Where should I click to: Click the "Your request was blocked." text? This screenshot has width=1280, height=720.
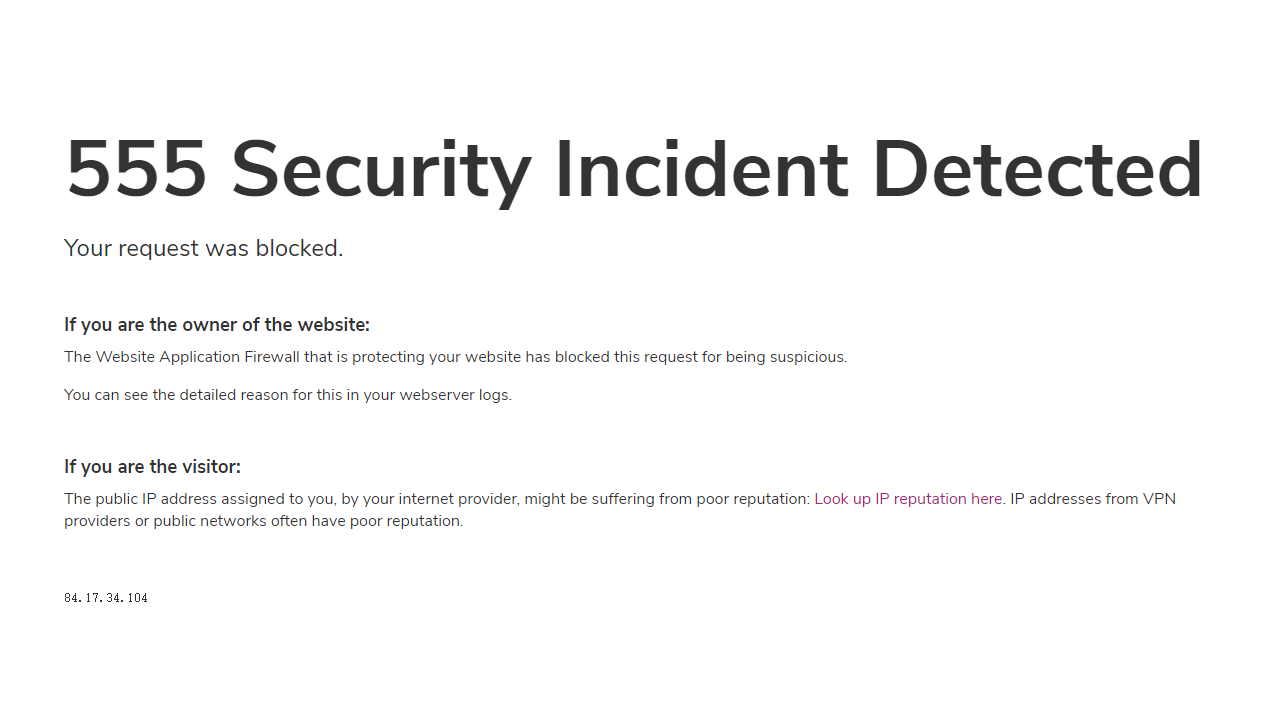click(x=204, y=248)
